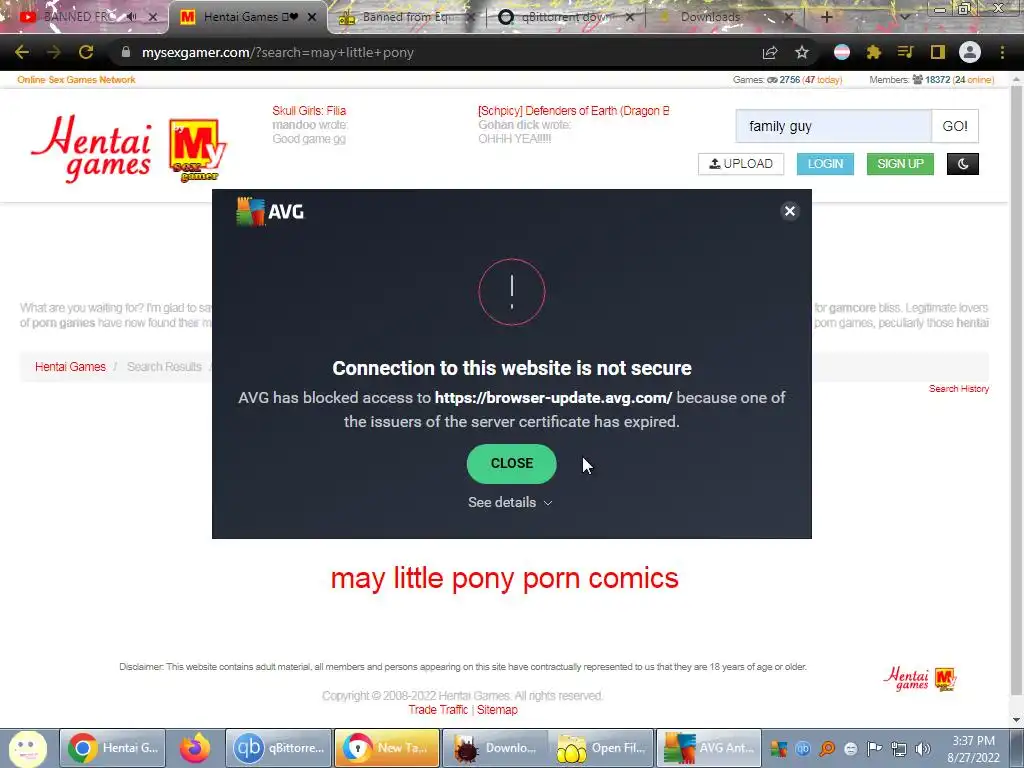Viewport: 1024px width, 768px height.
Task: Switch to qBittorrent in the taskbar
Action: pyautogui.click(x=278, y=748)
